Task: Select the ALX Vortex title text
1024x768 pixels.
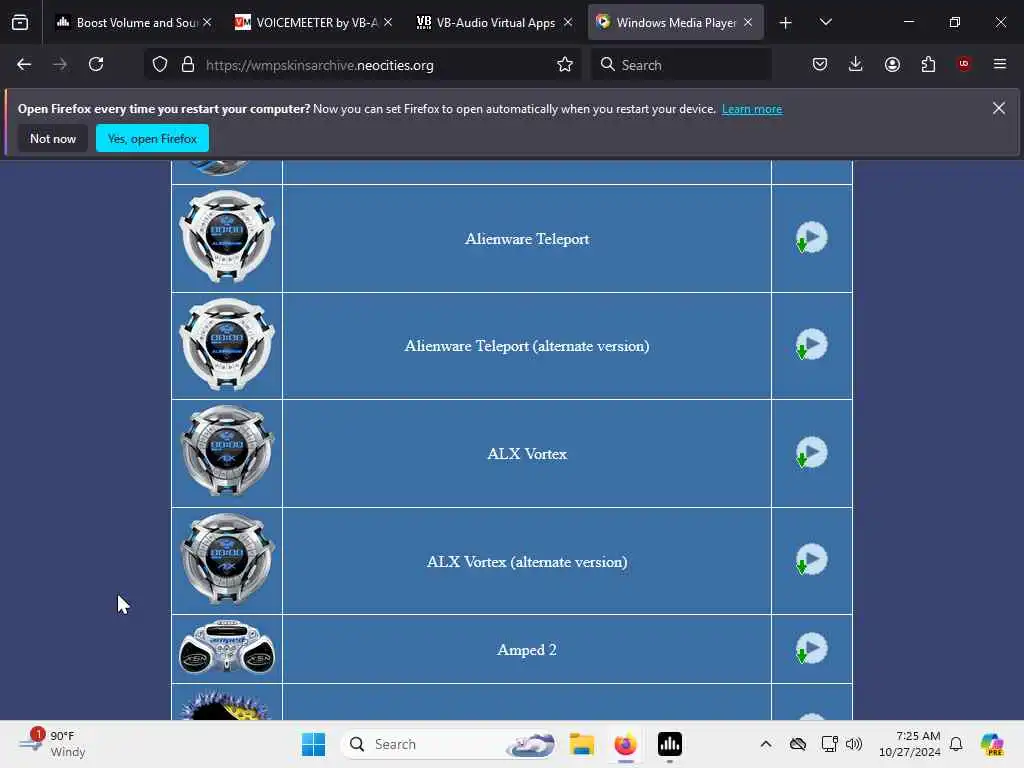Action: point(526,454)
